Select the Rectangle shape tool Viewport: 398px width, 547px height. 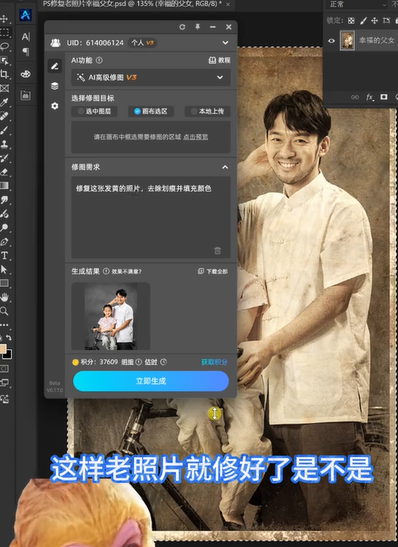[x=4, y=283]
